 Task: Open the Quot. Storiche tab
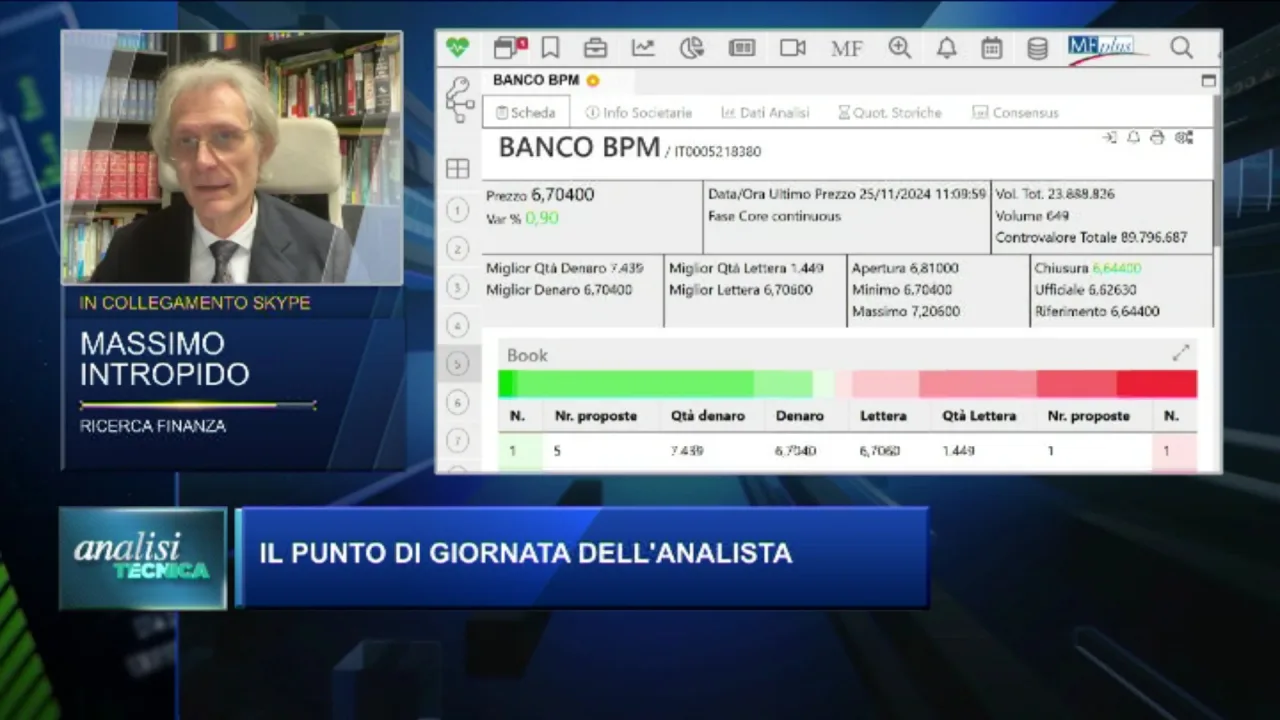pos(890,113)
